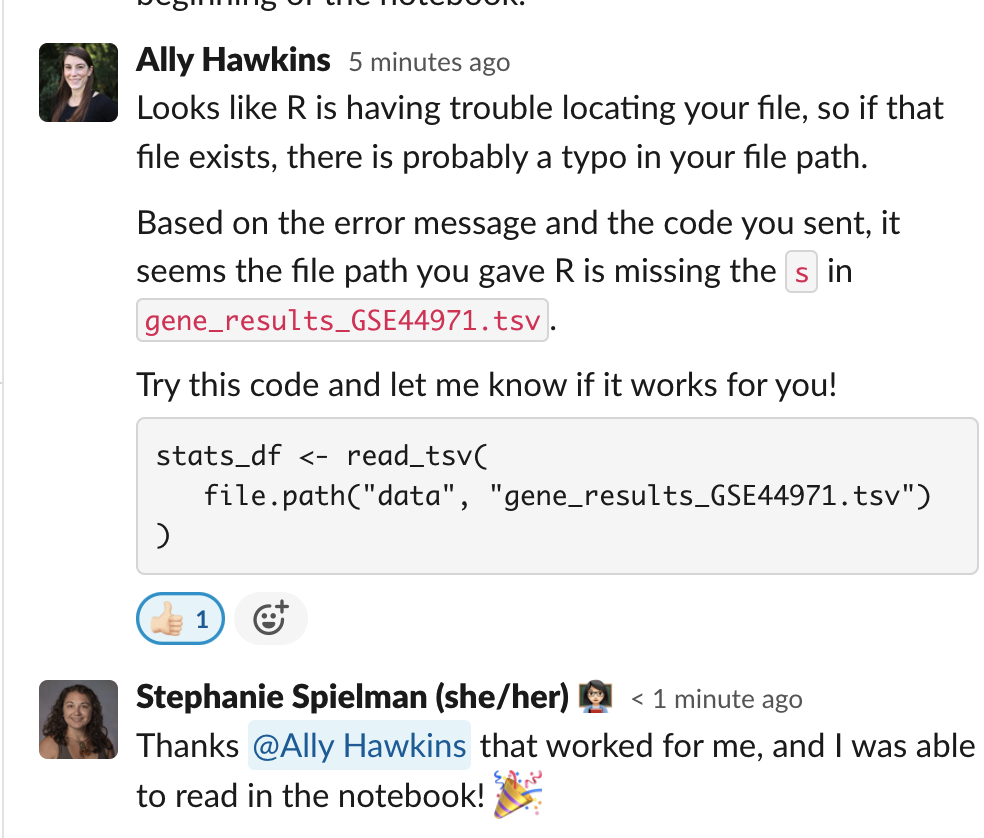Click the teacher emoji beside Stephanie's name
Image resolution: width=984 pixels, height=838 pixels.
595,697
